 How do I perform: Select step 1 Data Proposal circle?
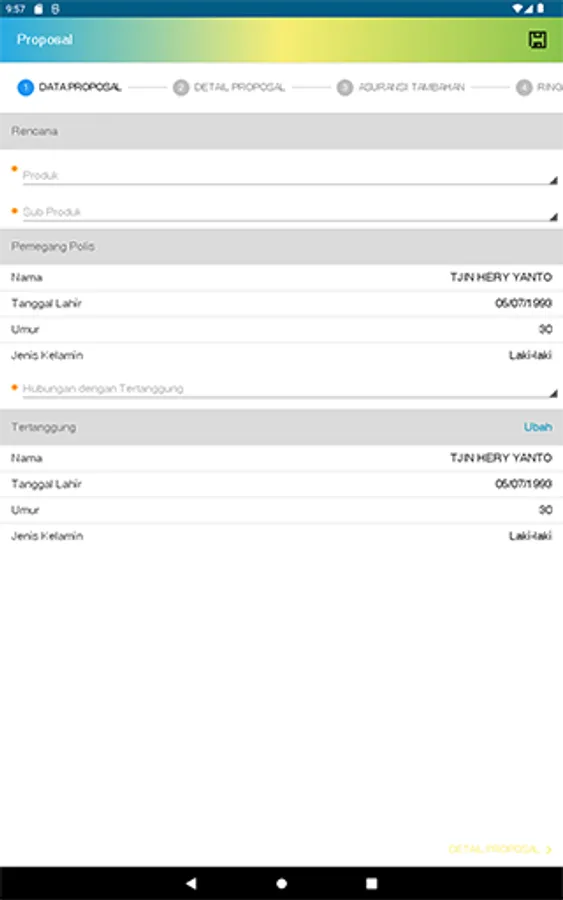coord(25,87)
